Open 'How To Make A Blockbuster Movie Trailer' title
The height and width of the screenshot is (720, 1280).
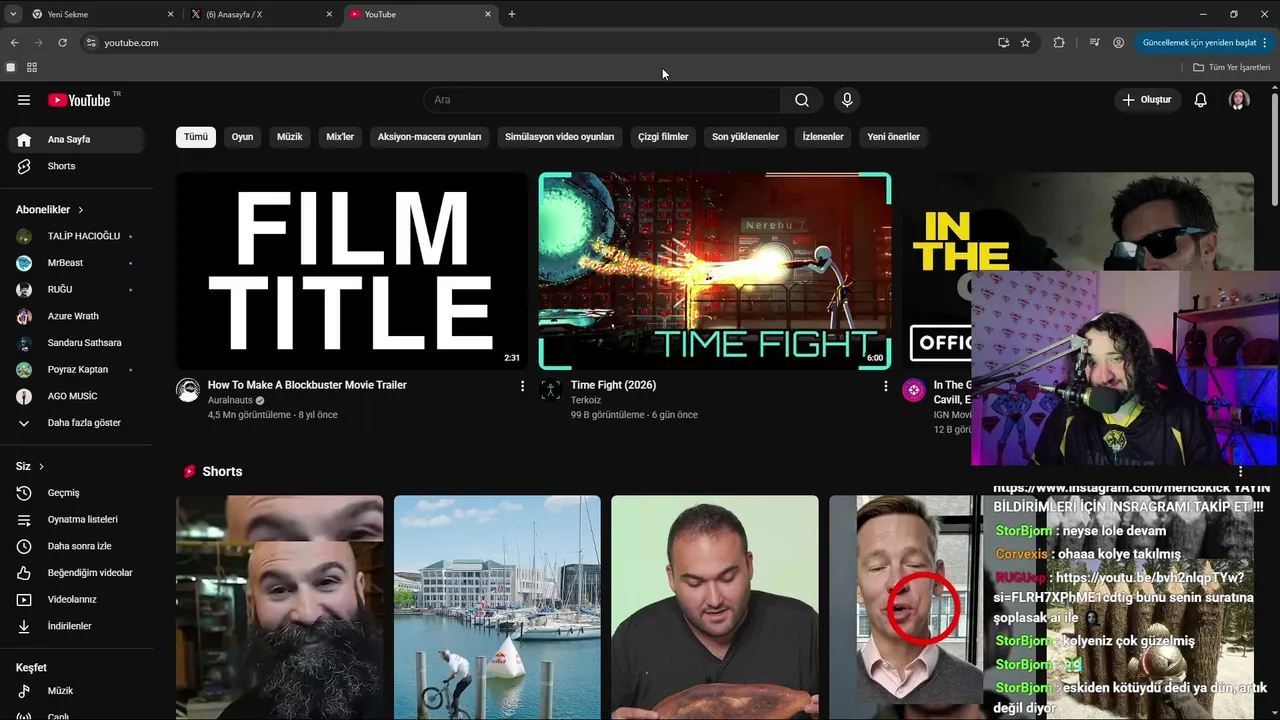click(x=307, y=385)
